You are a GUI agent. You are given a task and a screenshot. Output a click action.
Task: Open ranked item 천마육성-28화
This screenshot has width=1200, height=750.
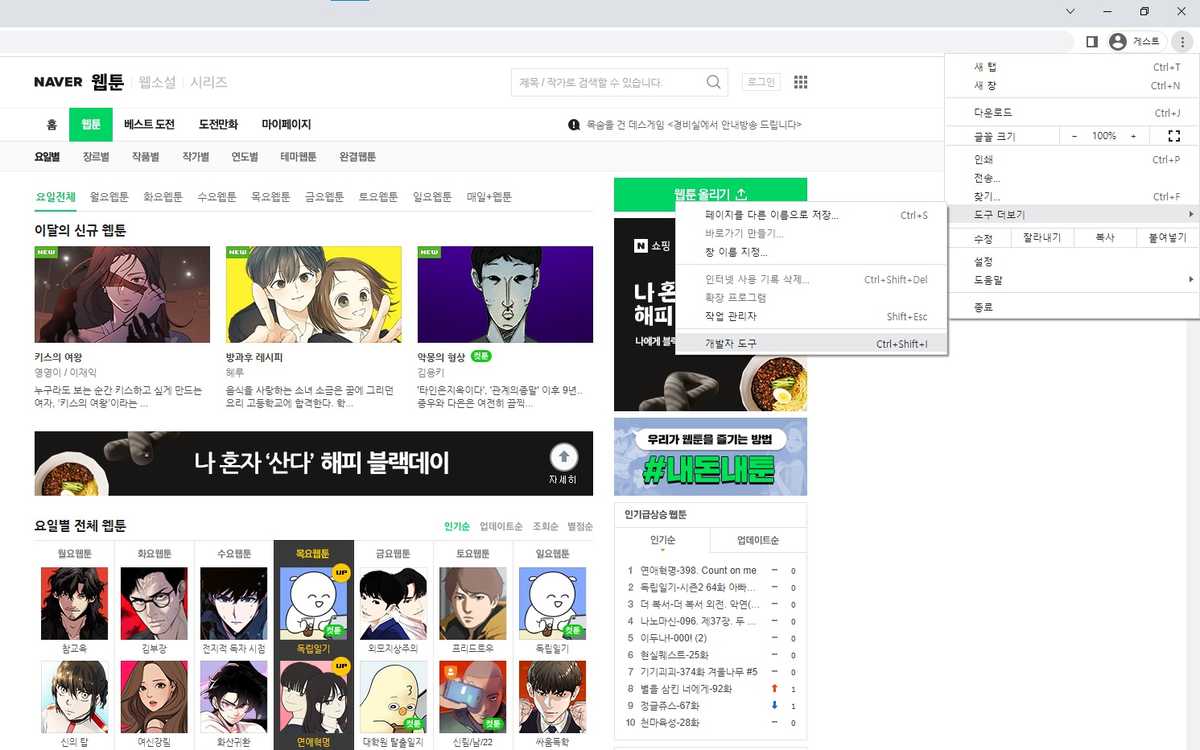point(670,722)
